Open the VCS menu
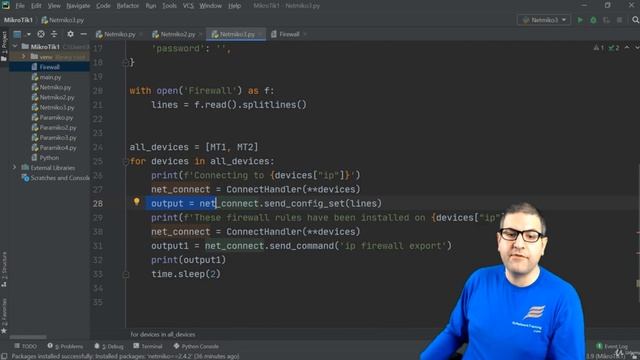Viewport: 640px width, 360px height. point(188,6)
